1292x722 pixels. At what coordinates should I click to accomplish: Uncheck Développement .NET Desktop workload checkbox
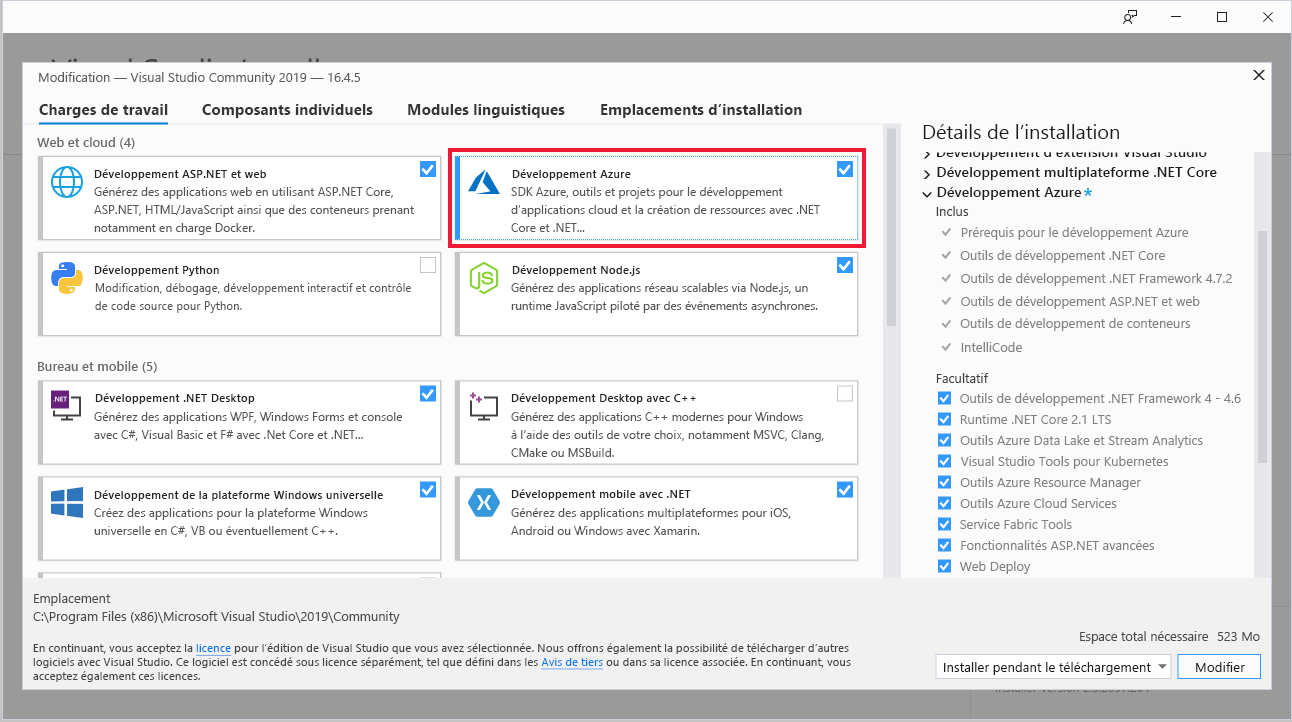(428, 393)
